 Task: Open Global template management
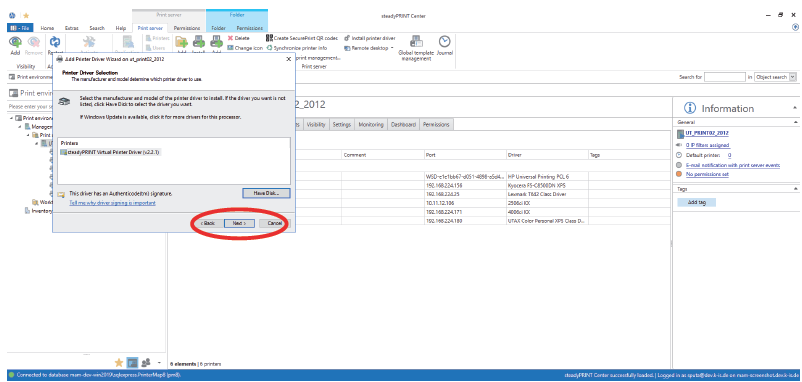416,48
